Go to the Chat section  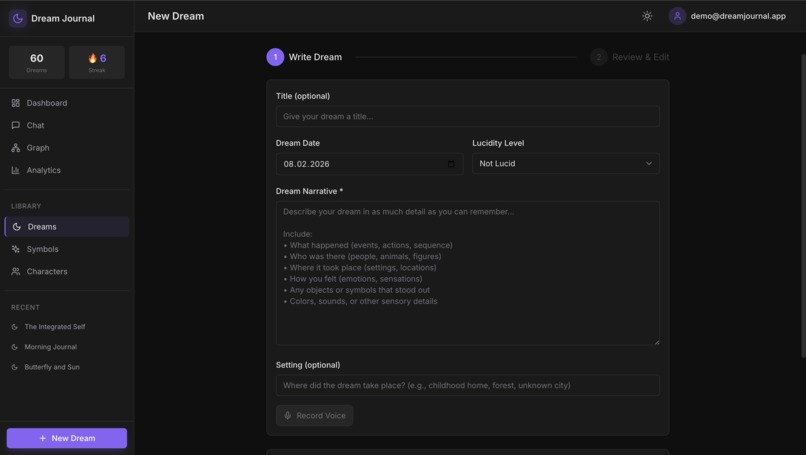(x=67, y=125)
